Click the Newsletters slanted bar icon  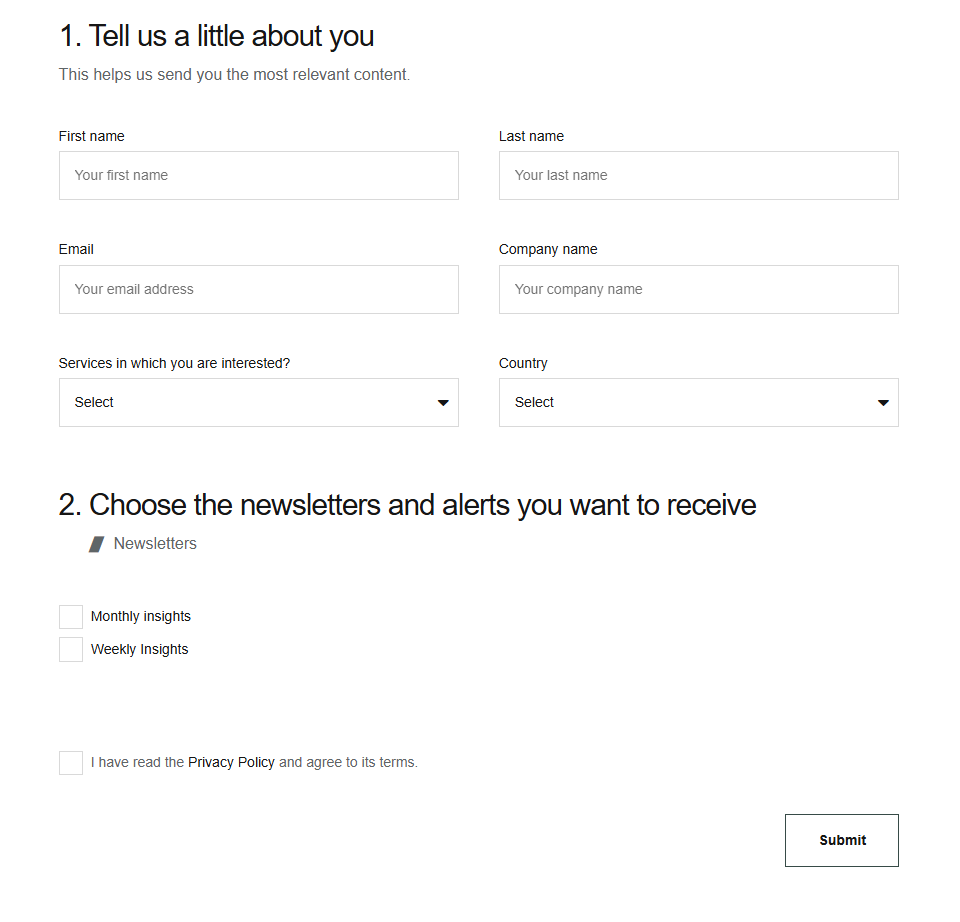coord(96,544)
